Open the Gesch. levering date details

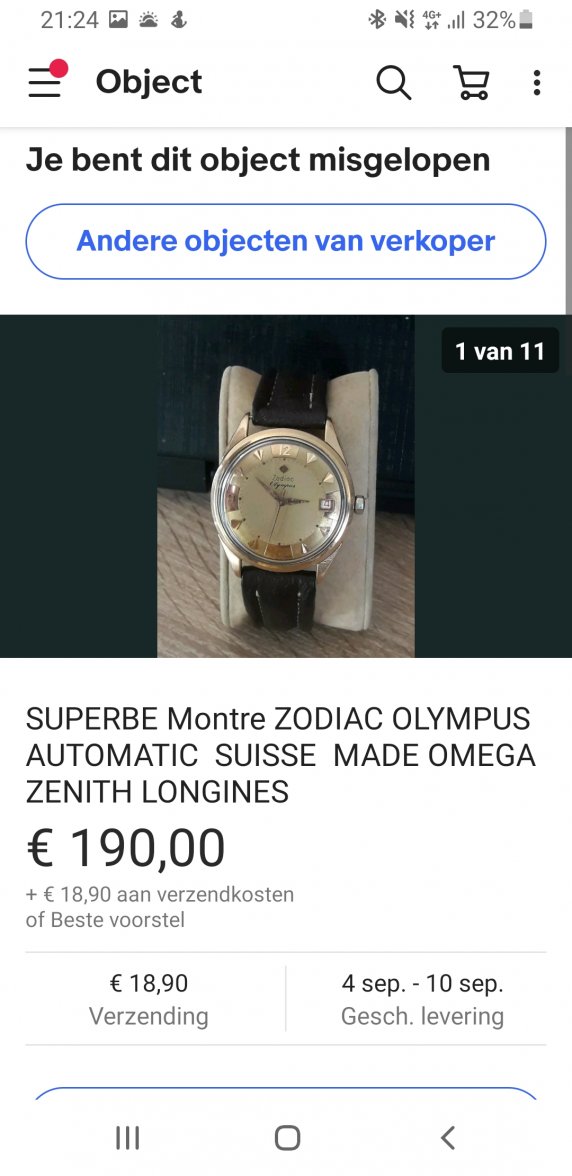tap(422, 999)
